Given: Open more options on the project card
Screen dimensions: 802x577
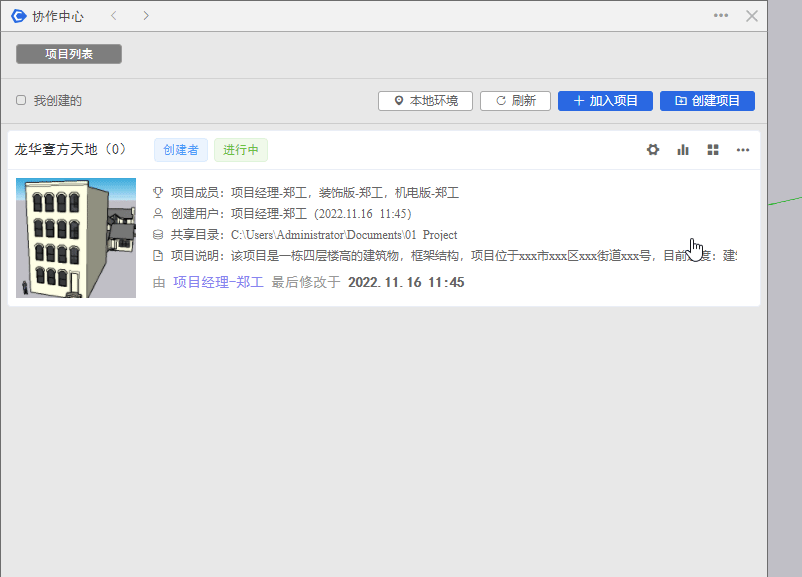Looking at the screenshot, I should click(x=743, y=150).
